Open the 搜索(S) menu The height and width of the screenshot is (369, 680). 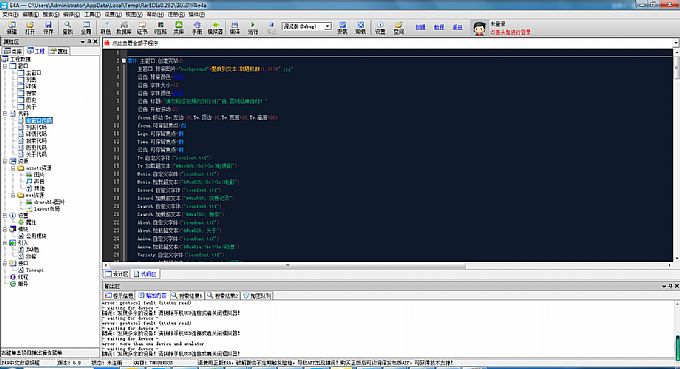pyautogui.click(x=51, y=14)
